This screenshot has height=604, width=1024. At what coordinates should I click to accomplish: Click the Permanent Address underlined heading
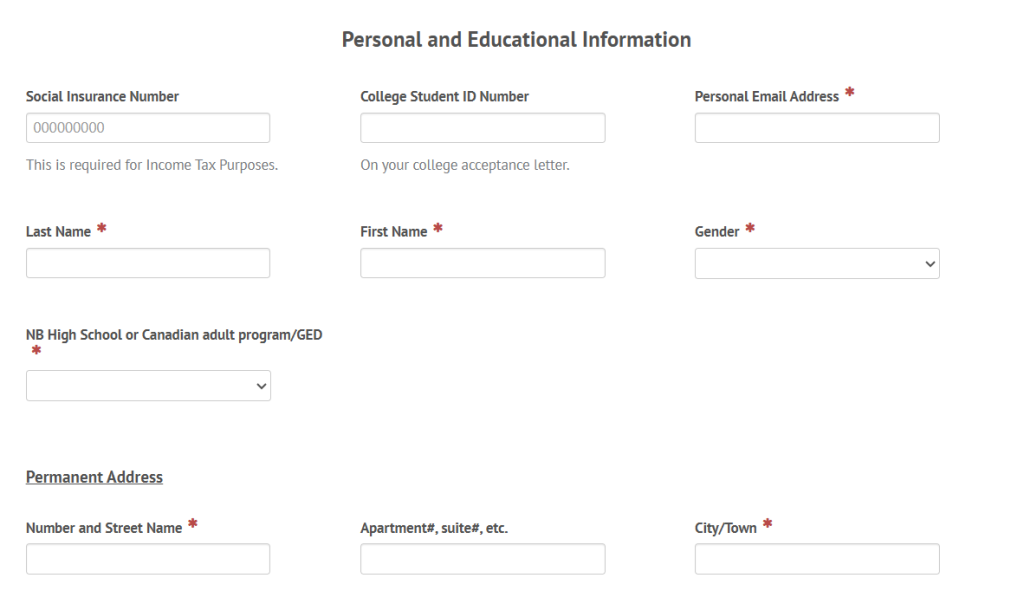click(94, 477)
